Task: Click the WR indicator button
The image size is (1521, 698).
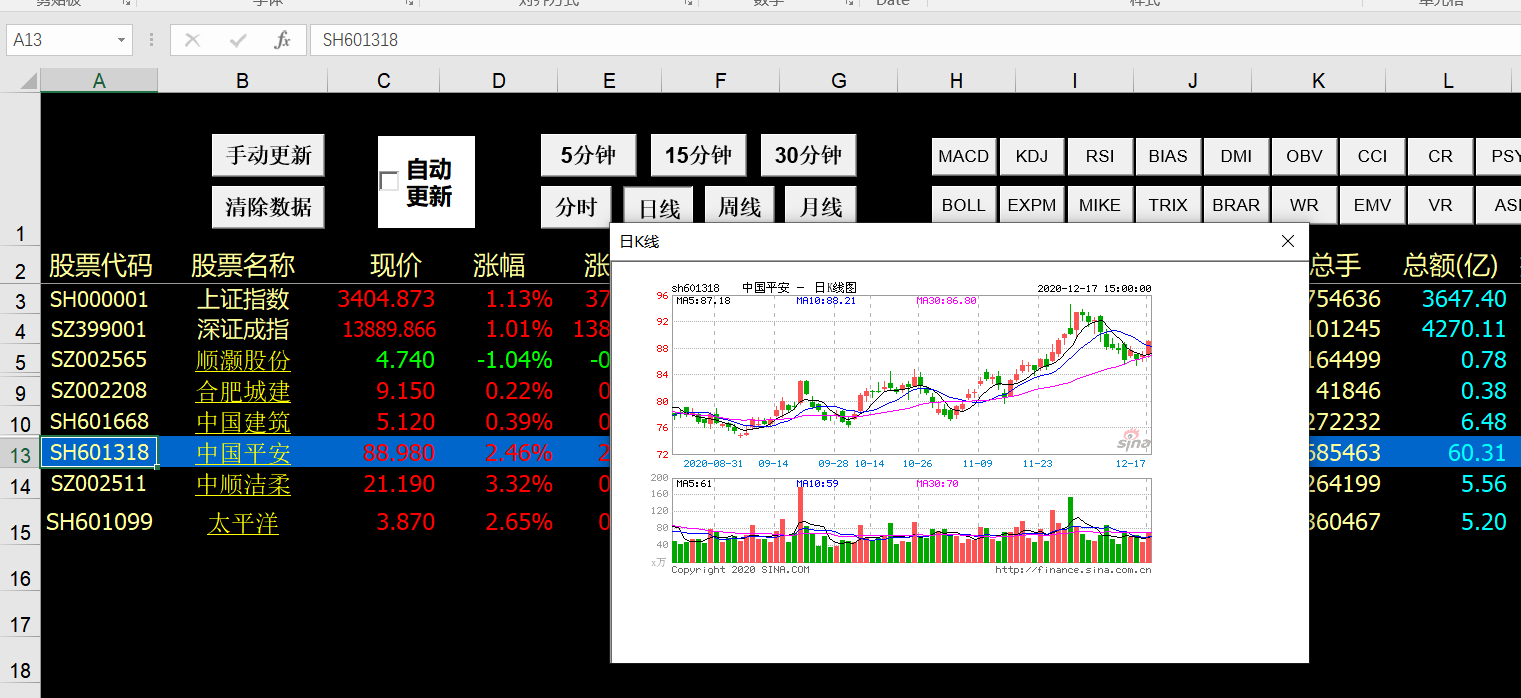Action: (1304, 205)
